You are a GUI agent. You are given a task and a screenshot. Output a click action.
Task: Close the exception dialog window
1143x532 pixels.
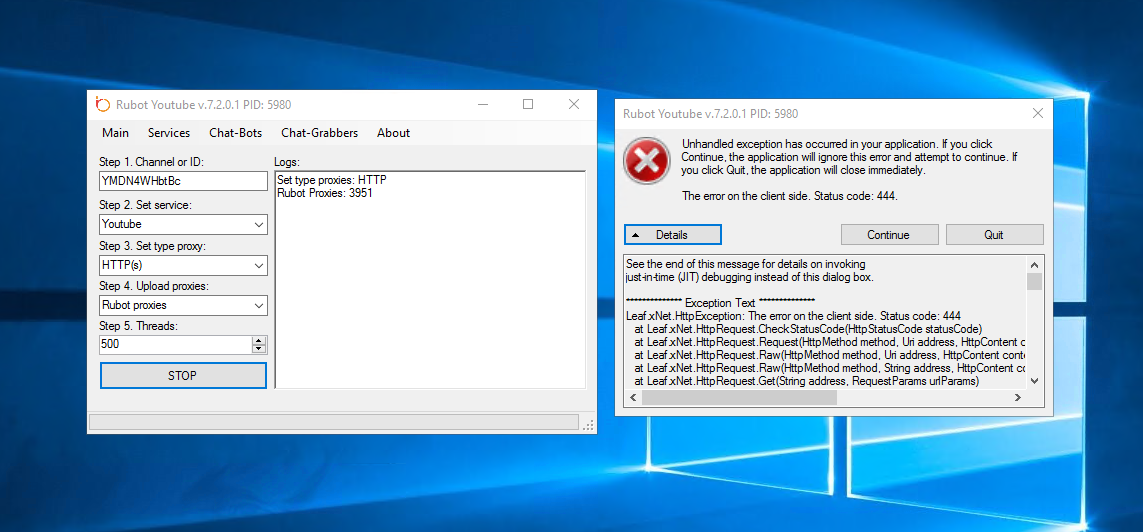1038,113
